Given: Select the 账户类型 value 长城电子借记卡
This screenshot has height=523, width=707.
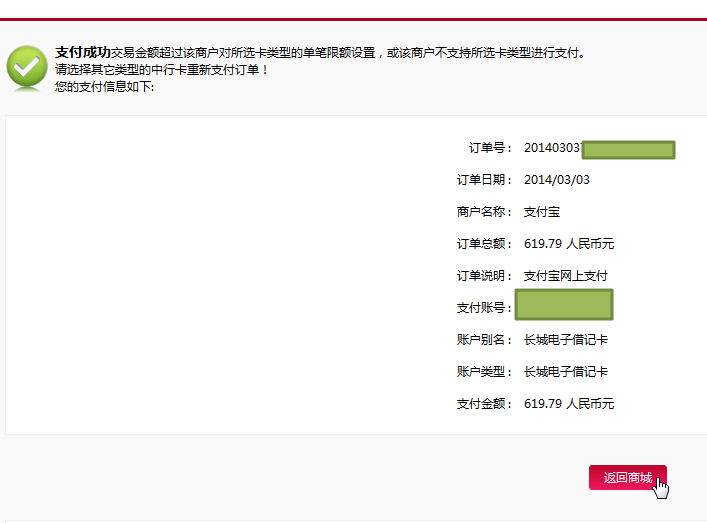Looking at the screenshot, I should [x=566, y=372].
